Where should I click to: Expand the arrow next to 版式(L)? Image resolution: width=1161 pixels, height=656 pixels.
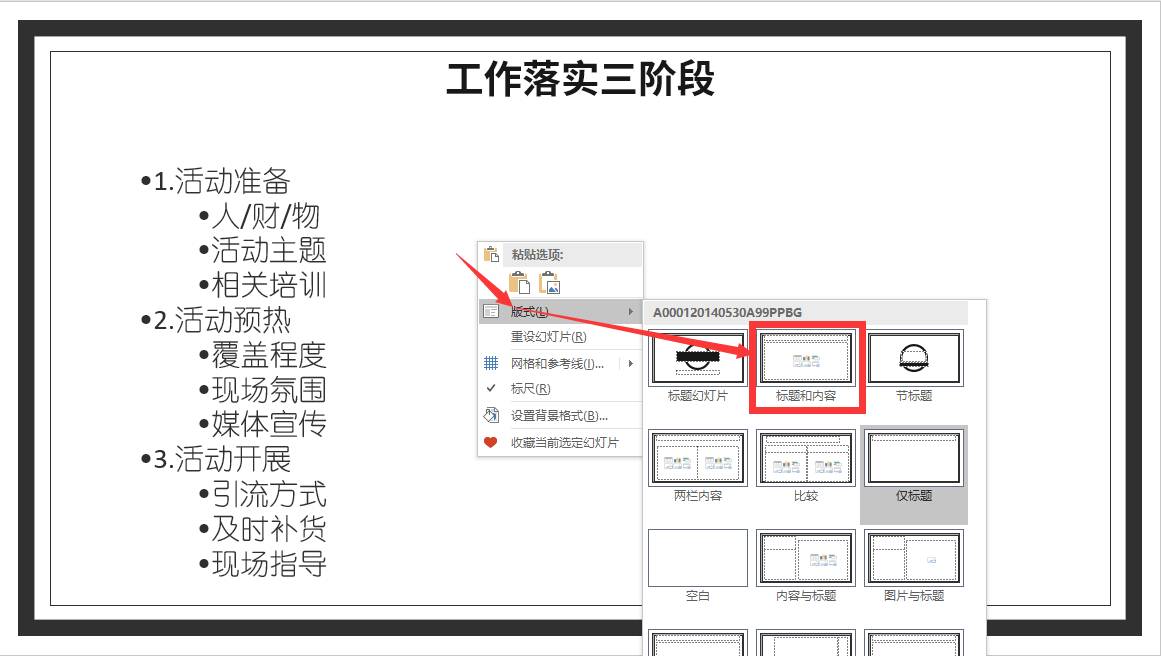click(x=631, y=312)
